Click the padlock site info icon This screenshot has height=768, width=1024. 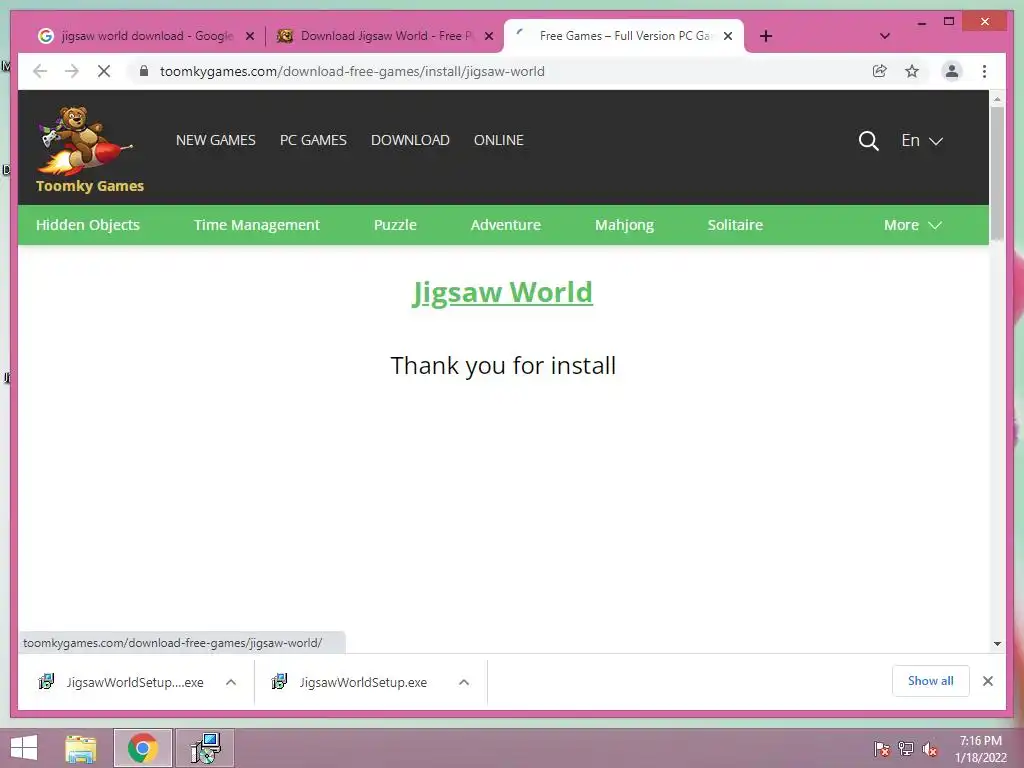pos(144,71)
